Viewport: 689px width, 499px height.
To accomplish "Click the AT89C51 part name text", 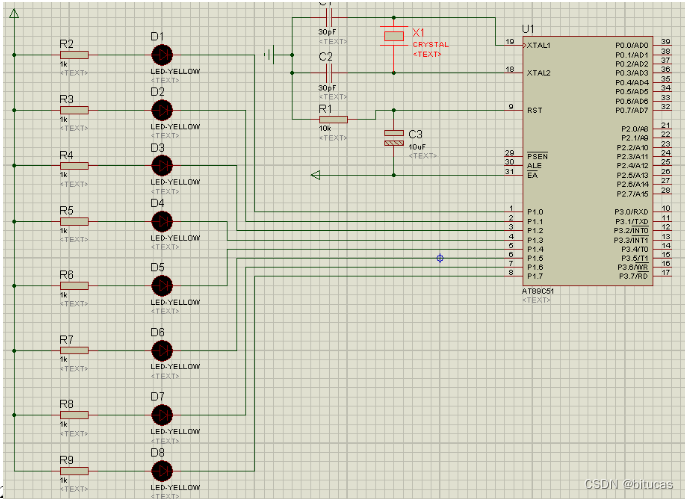I will pos(538,291).
